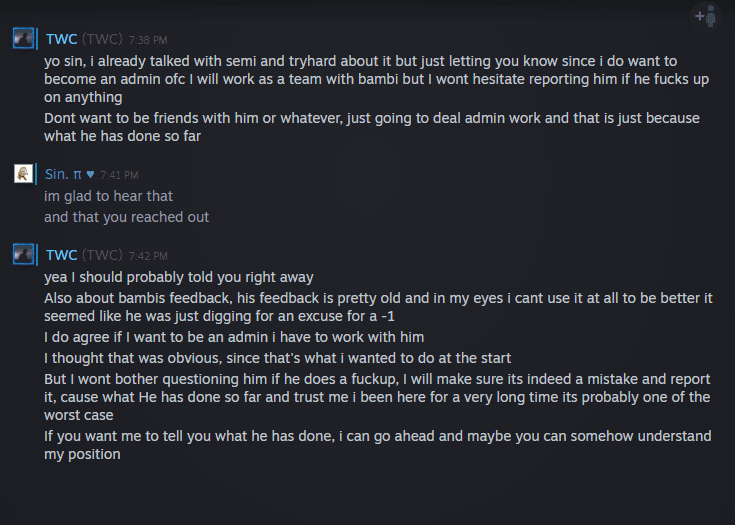Click the 7:38 PM timestamp
Image resolution: width=735 pixels, height=525 pixels.
point(148,40)
